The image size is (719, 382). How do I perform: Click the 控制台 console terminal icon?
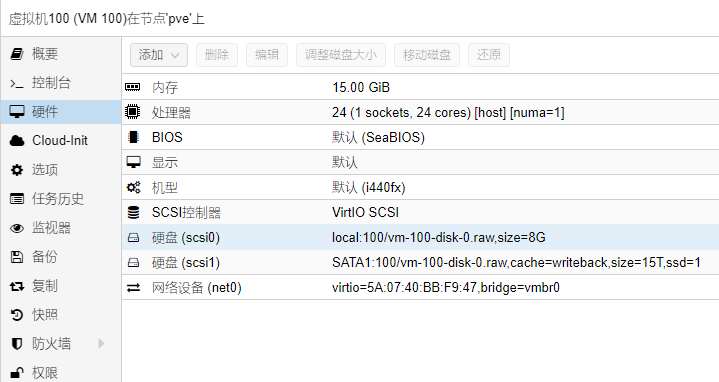click(17, 83)
